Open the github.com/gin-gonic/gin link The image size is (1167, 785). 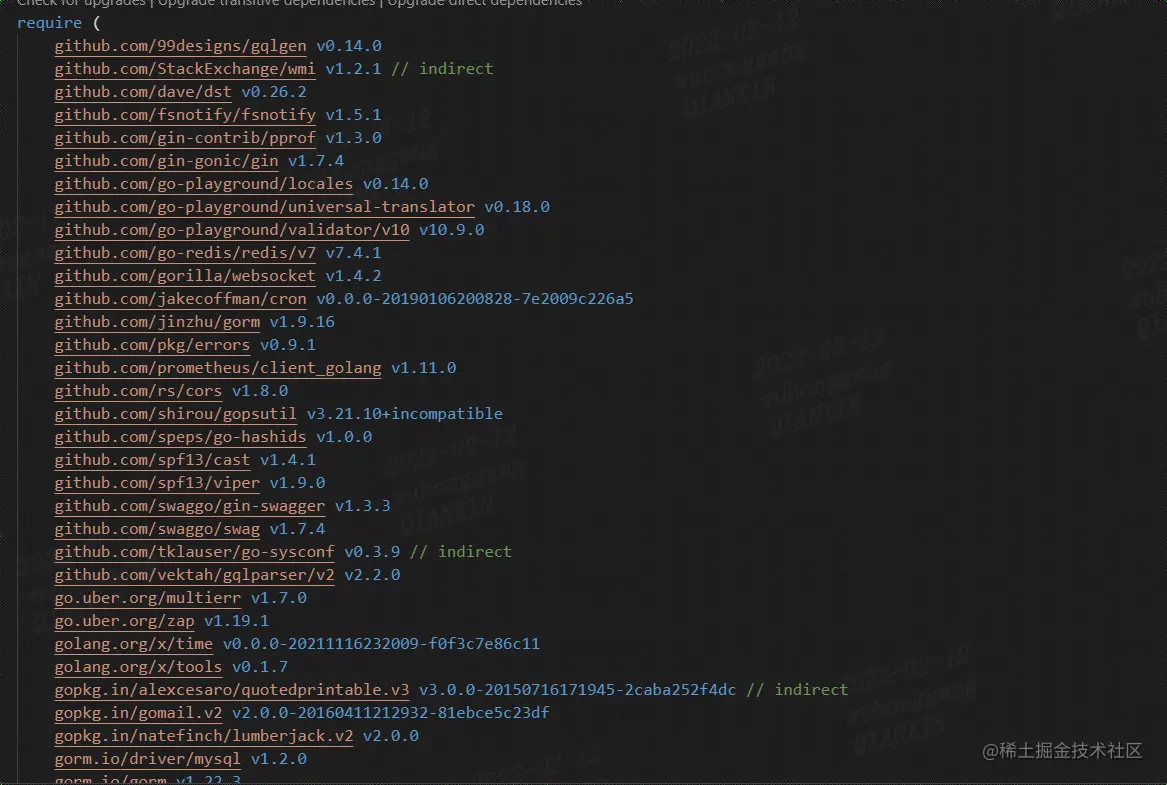[x=166, y=161]
